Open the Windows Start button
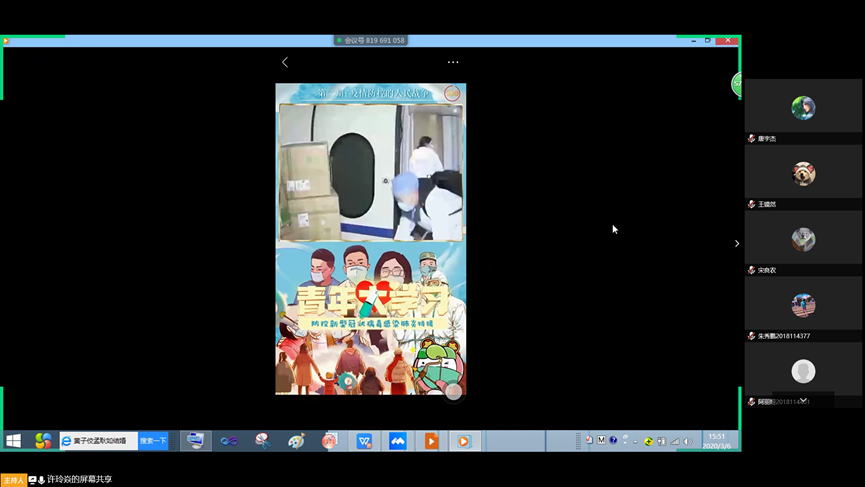Image resolution: width=865 pixels, height=487 pixels. tap(14, 441)
